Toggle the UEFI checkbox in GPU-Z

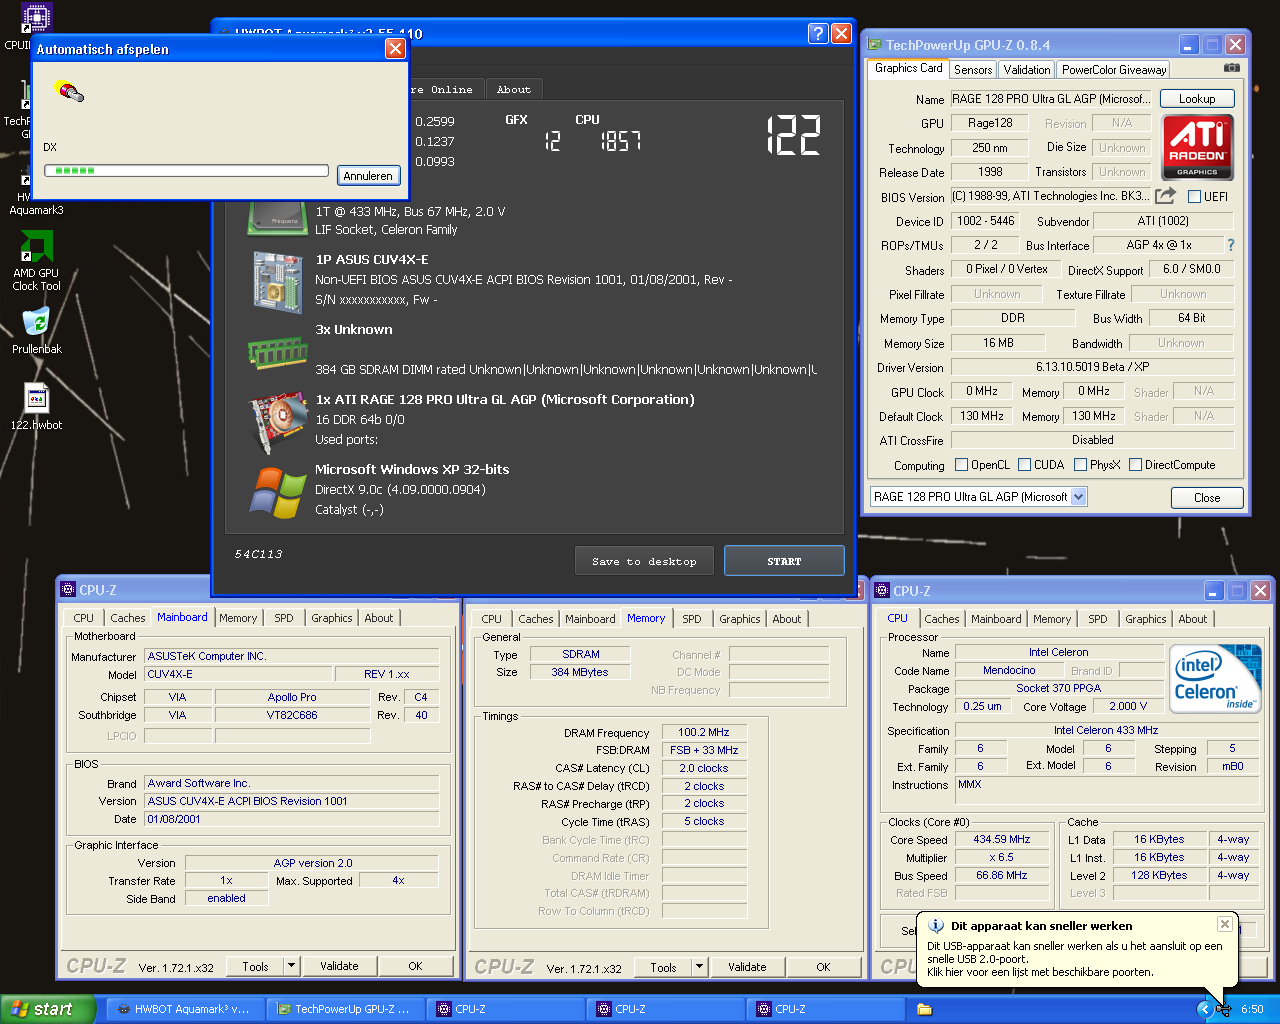point(1194,197)
